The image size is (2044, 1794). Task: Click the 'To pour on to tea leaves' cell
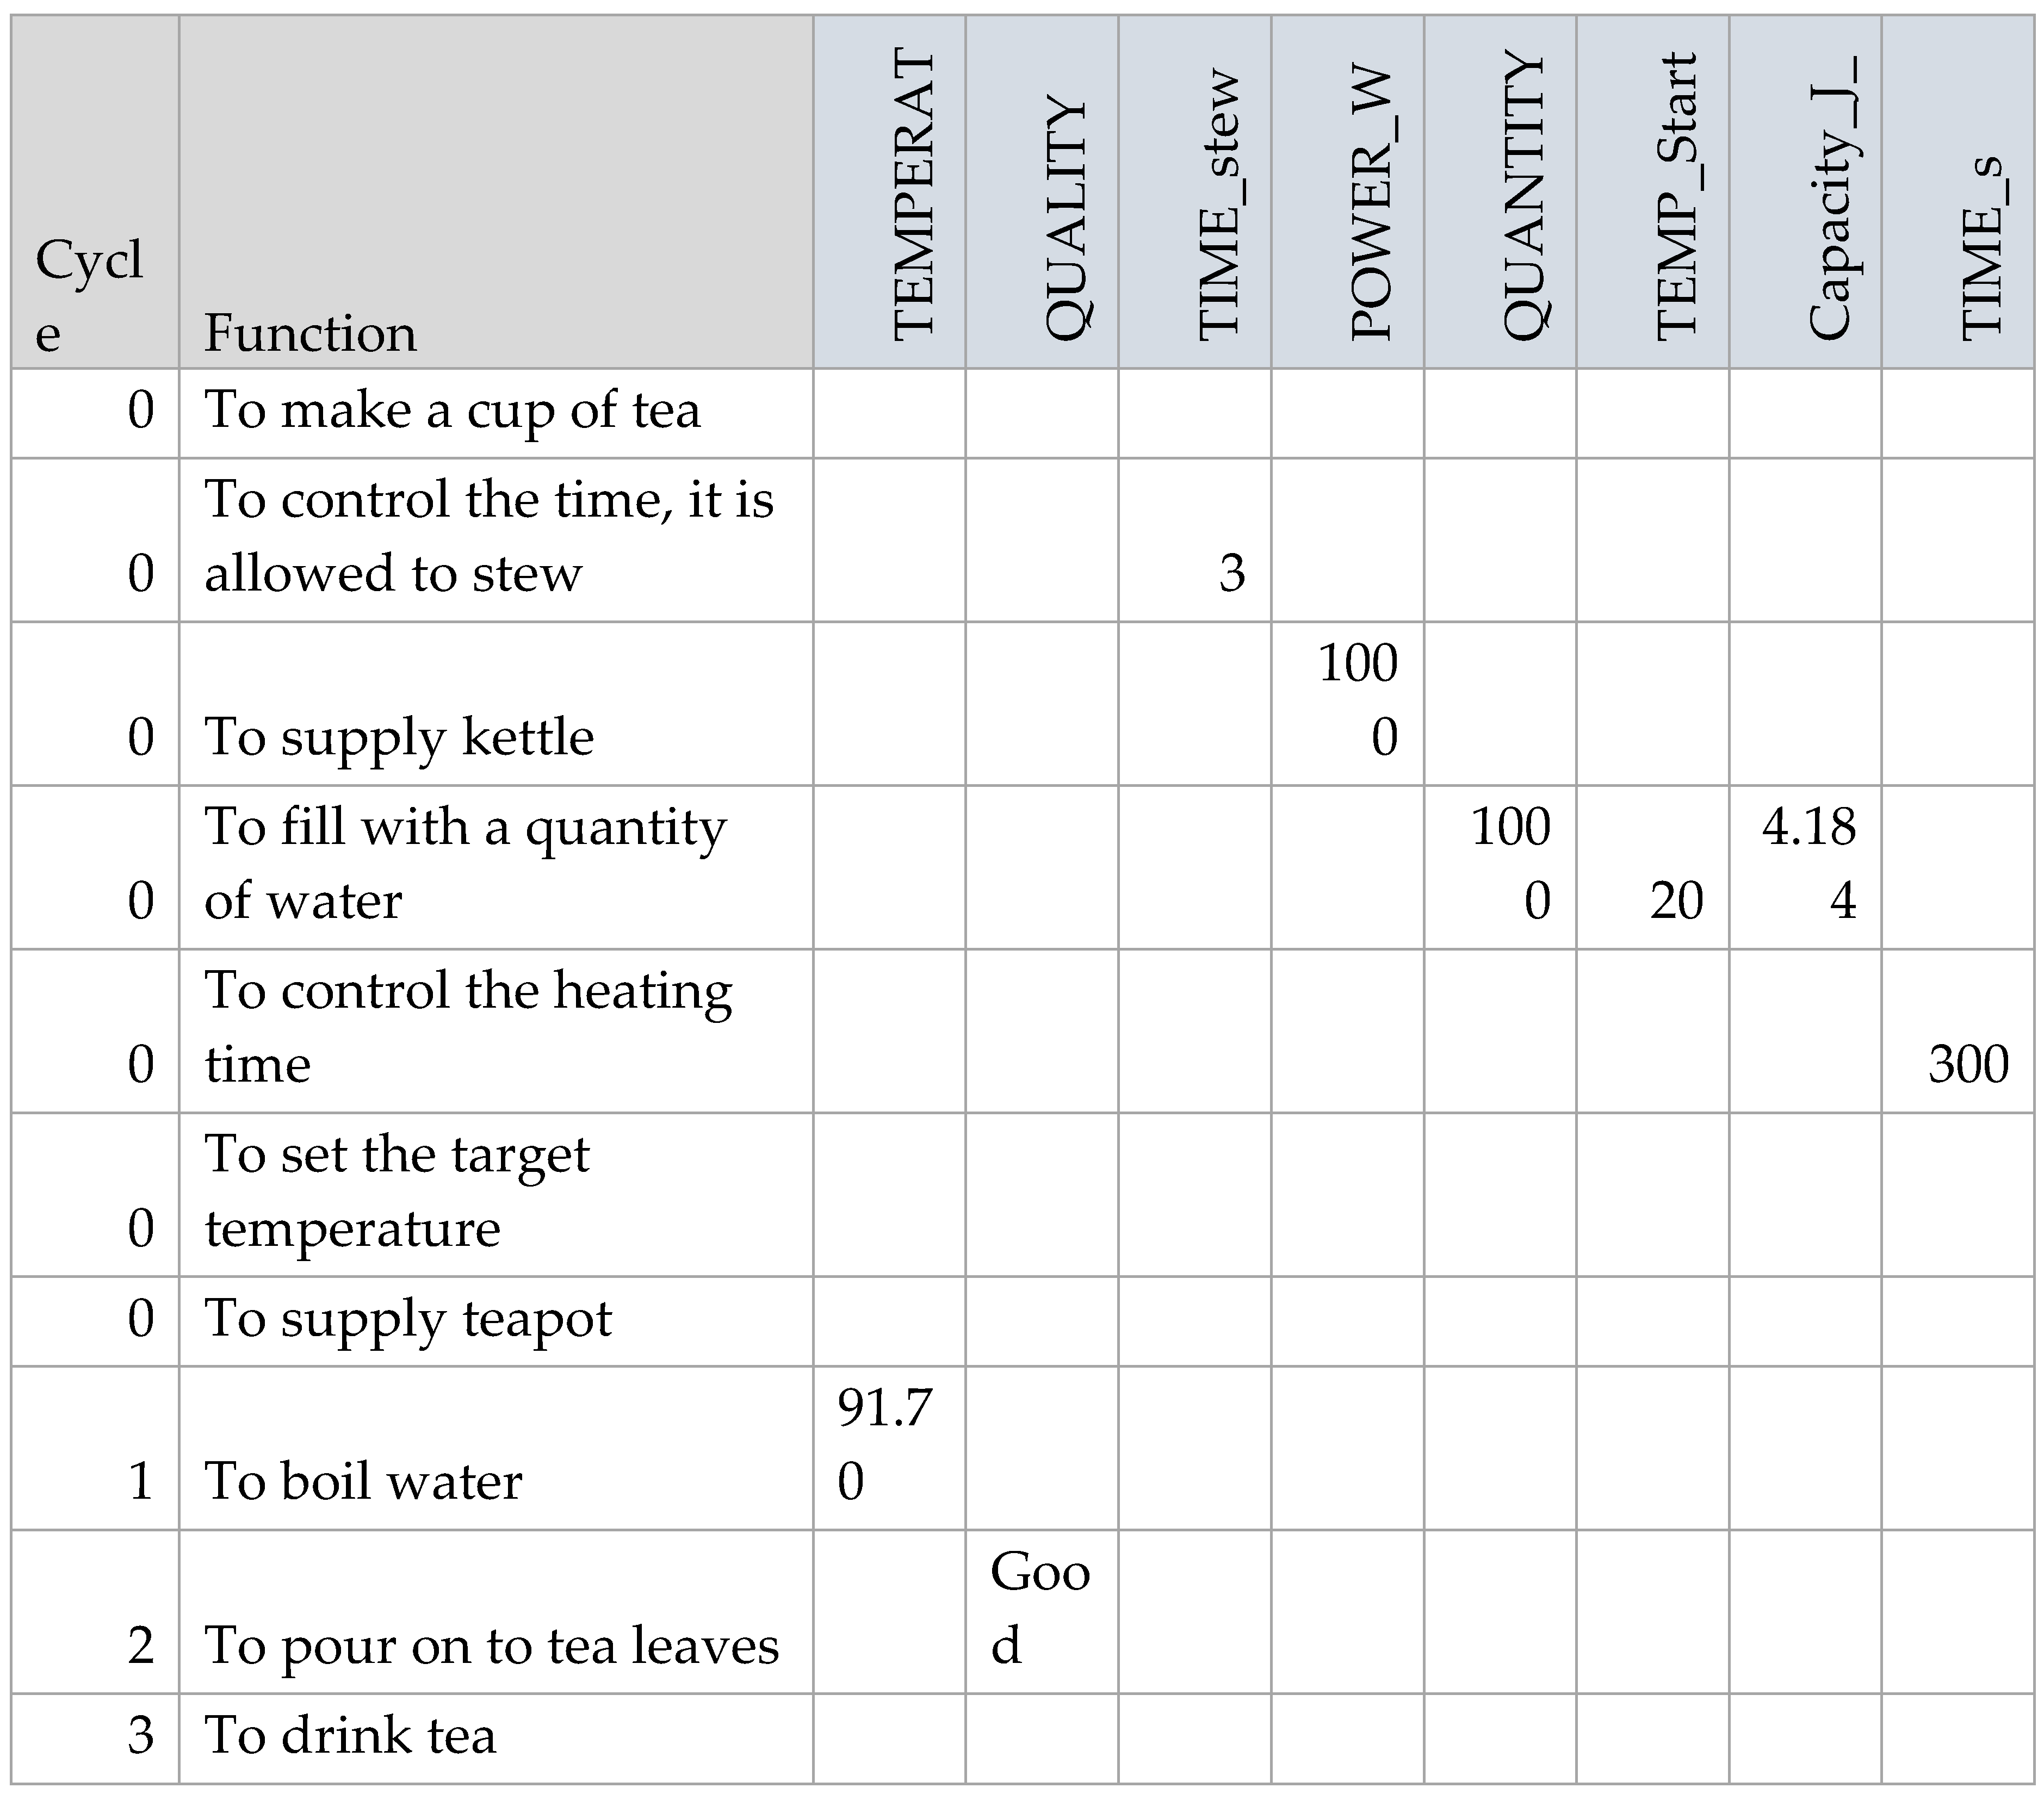pyautogui.click(x=491, y=1645)
